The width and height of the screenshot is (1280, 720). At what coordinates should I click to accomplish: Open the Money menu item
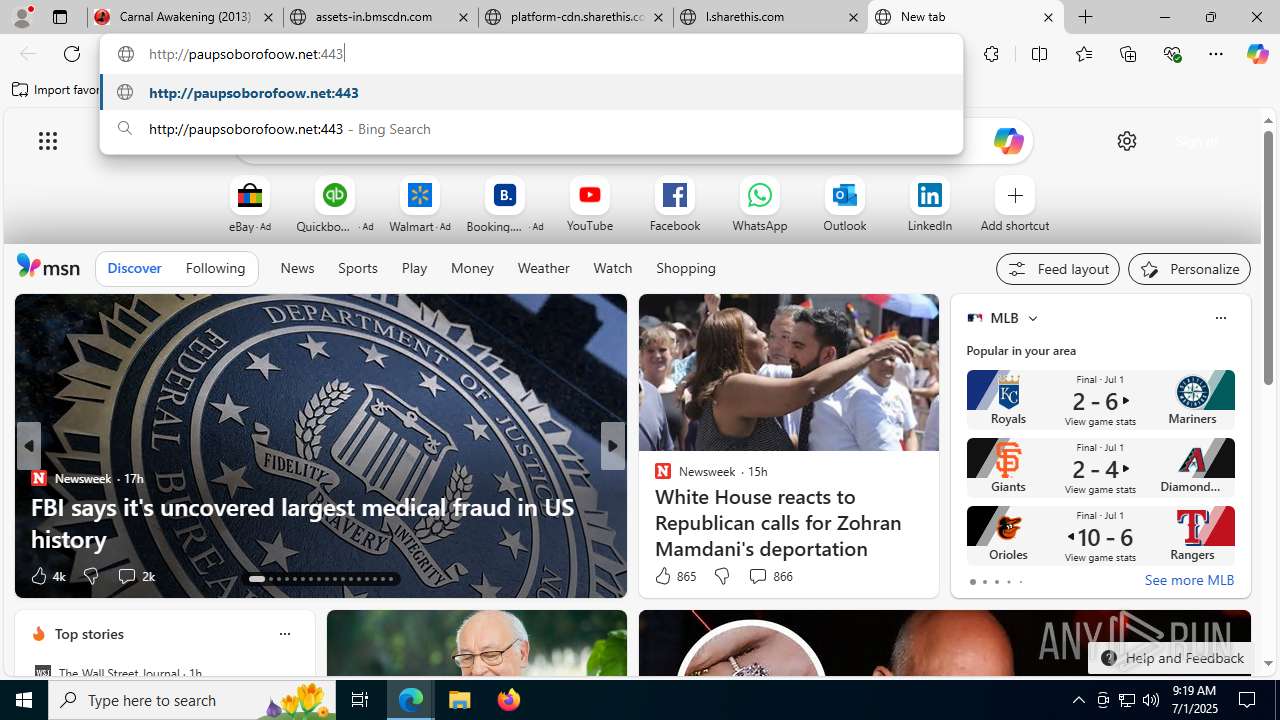[x=472, y=268]
